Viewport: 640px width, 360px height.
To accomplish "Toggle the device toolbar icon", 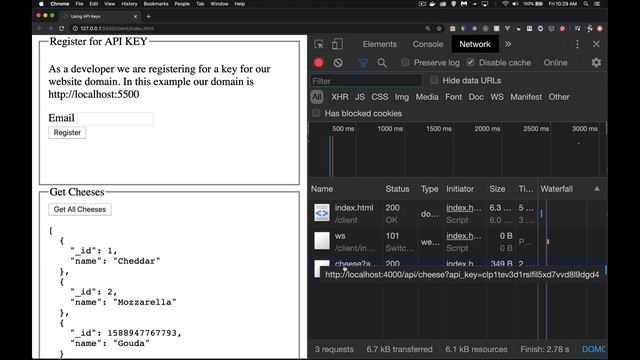I will (x=337, y=44).
